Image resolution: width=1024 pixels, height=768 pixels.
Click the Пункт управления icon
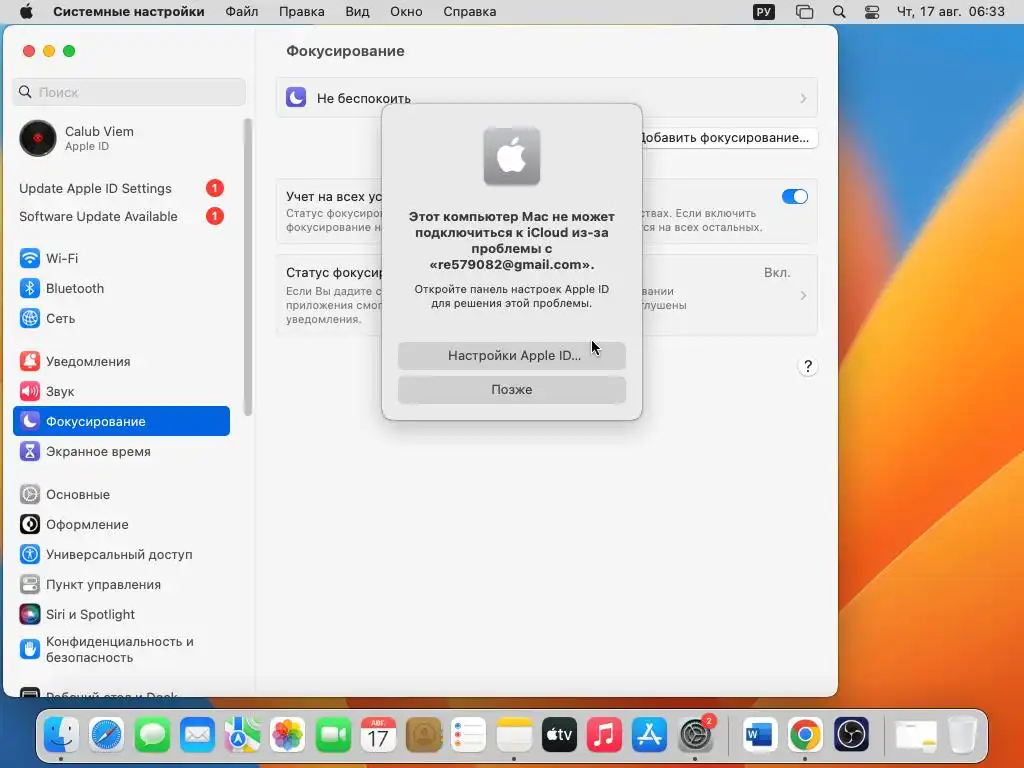tap(29, 584)
